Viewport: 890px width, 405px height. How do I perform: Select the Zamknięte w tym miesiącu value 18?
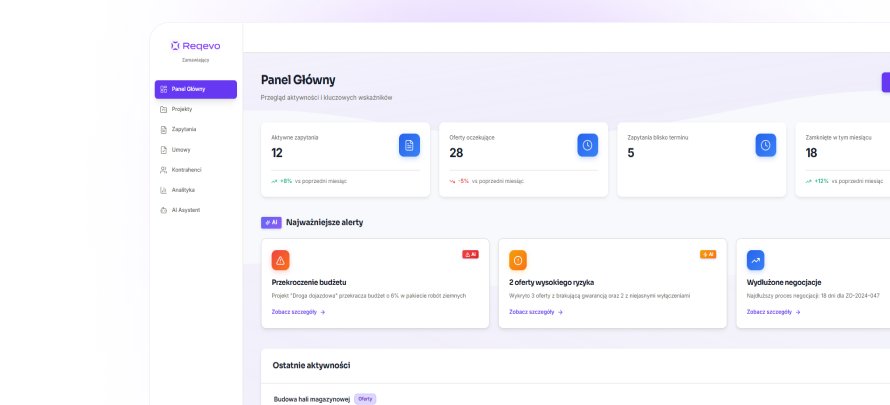(812, 153)
